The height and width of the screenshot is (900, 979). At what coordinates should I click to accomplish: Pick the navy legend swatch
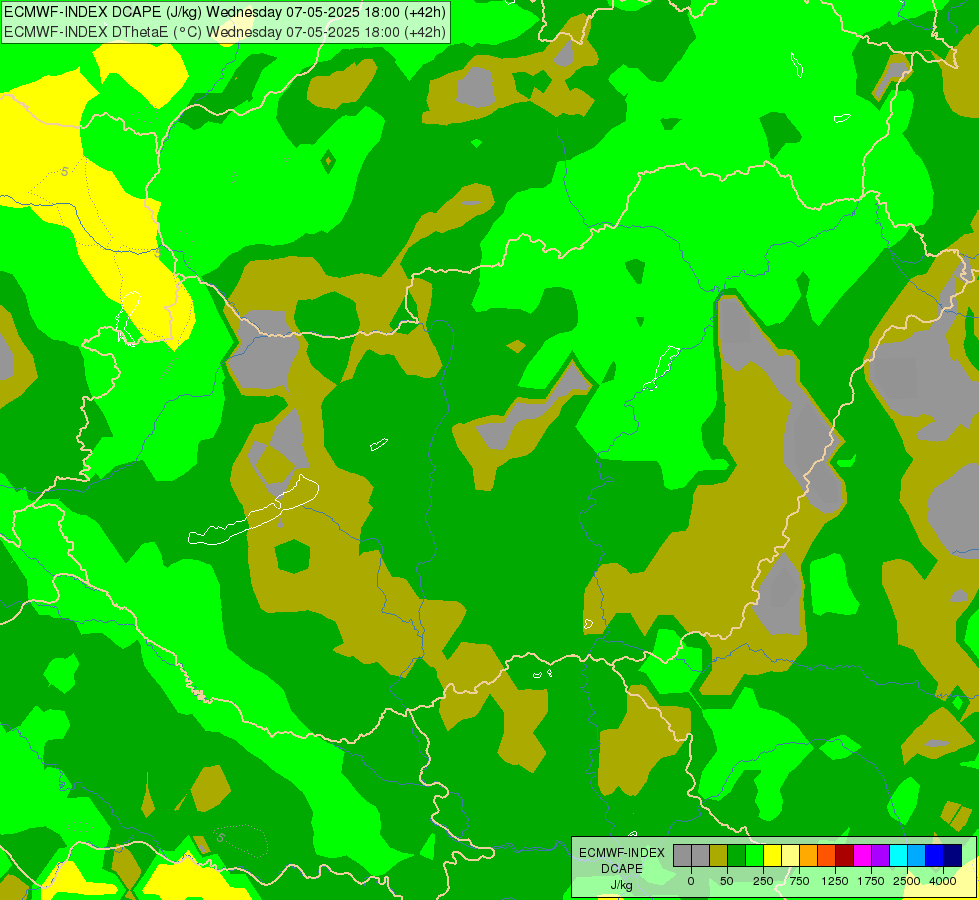(952, 855)
